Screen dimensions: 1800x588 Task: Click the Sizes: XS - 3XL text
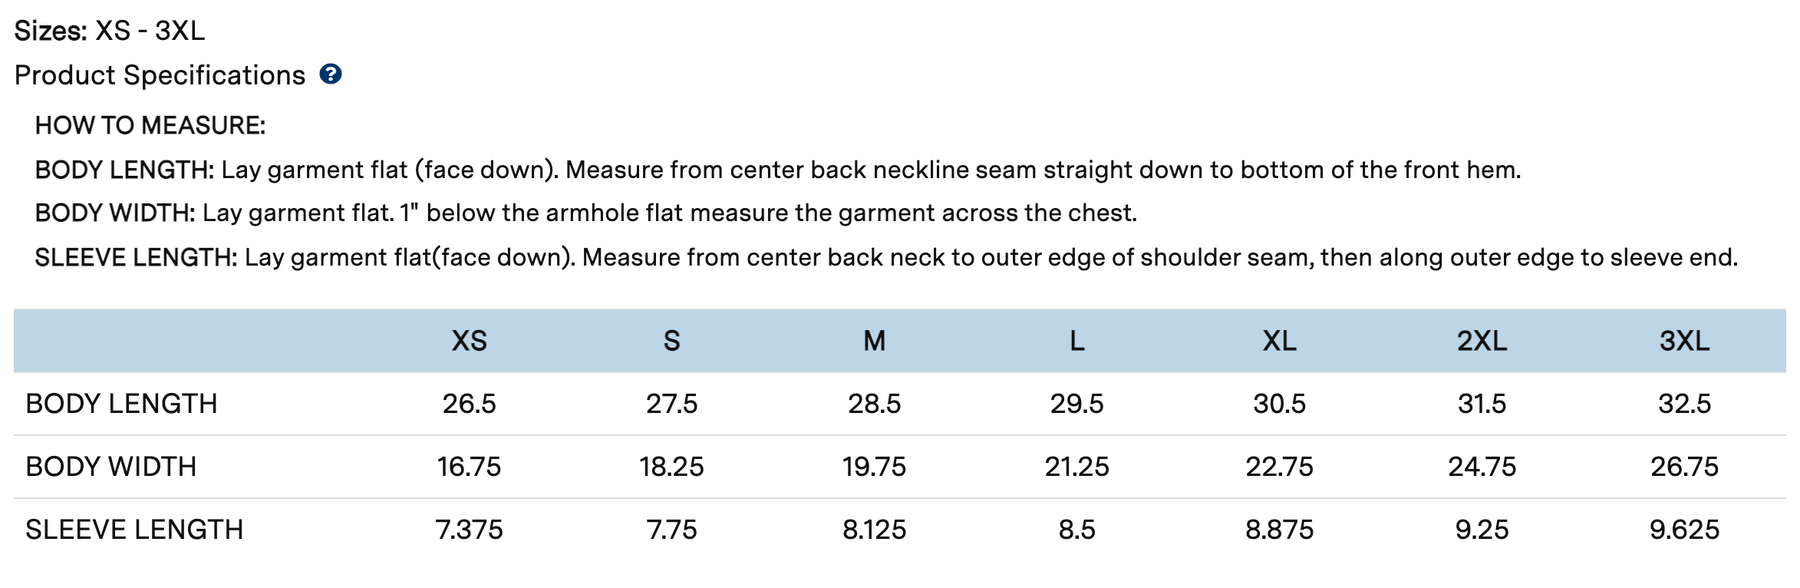click(x=109, y=31)
